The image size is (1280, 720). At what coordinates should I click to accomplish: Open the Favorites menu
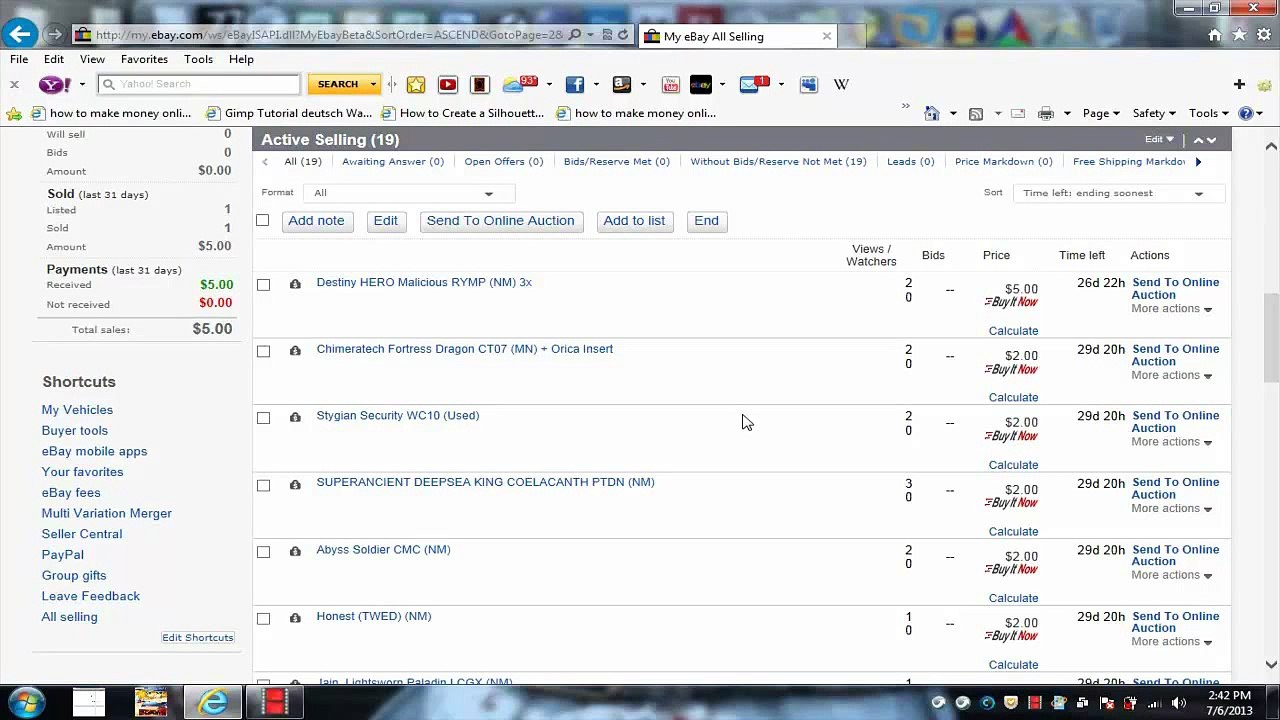pos(144,59)
